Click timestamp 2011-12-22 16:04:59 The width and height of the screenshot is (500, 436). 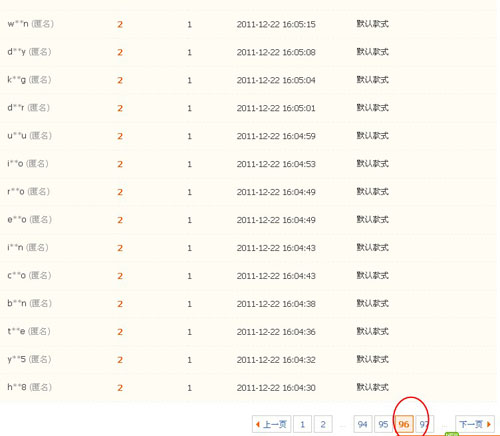(x=276, y=136)
